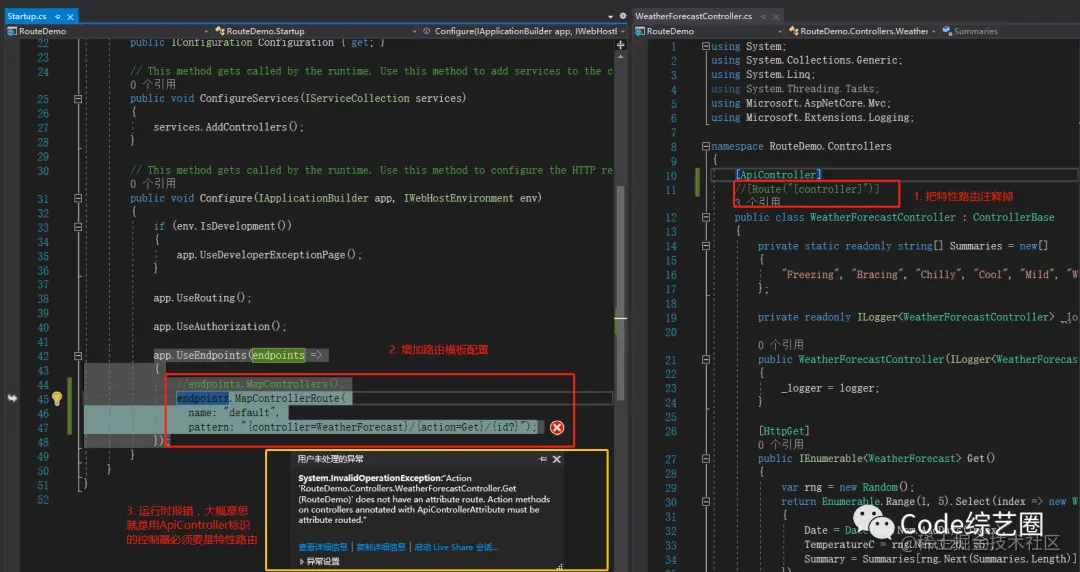Viewport: 1080px width, 572px height.
Task: Close the unhandled exception popup
Action: coord(557,459)
